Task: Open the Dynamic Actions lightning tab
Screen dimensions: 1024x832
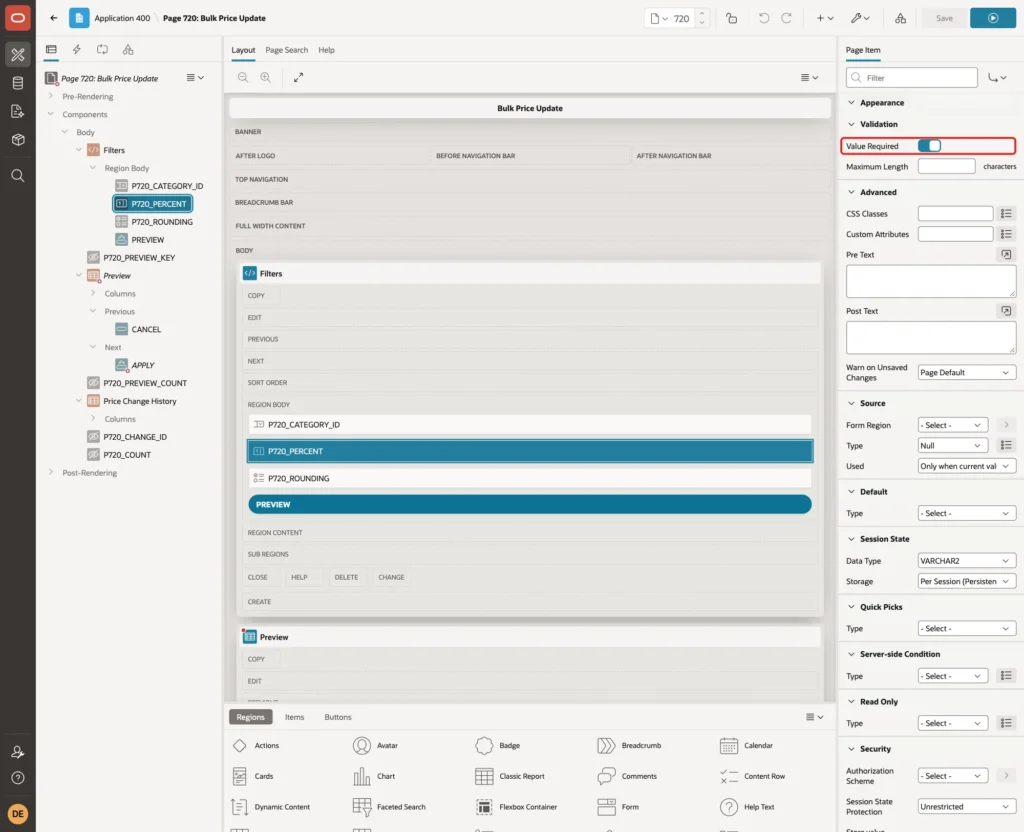Action: click(x=76, y=50)
